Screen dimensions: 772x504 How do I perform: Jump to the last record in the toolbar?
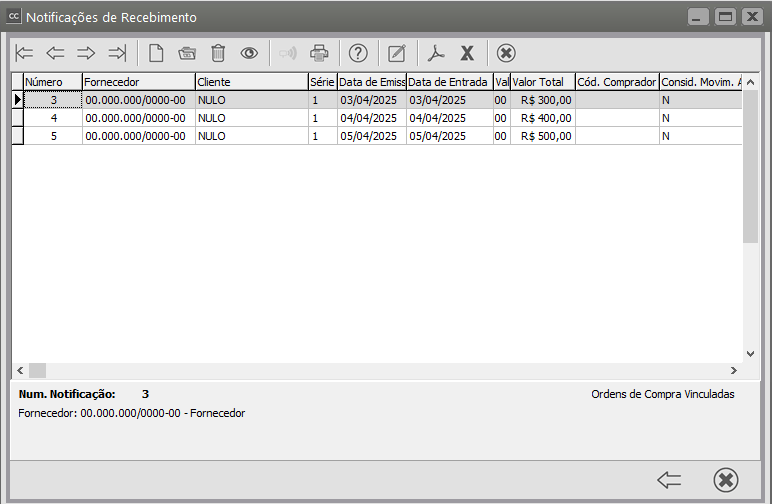pos(117,53)
